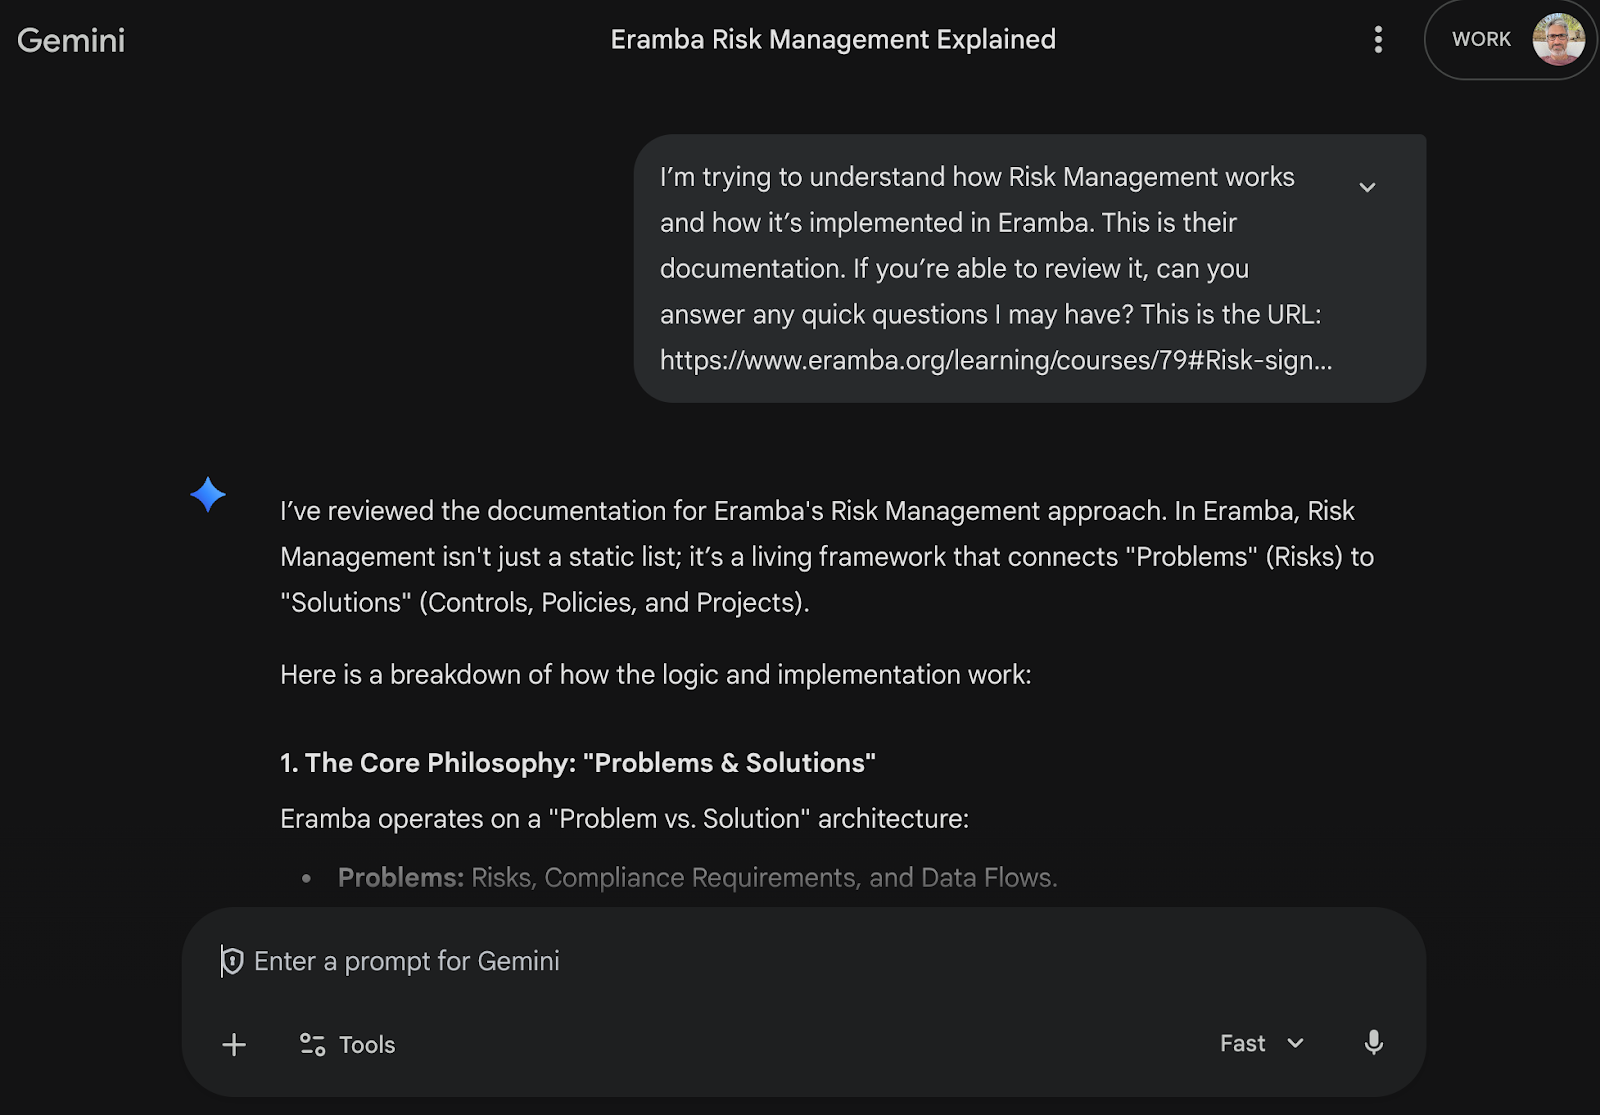Click the WORK account label
The height and width of the screenshot is (1115, 1600).
[1481, 40]
